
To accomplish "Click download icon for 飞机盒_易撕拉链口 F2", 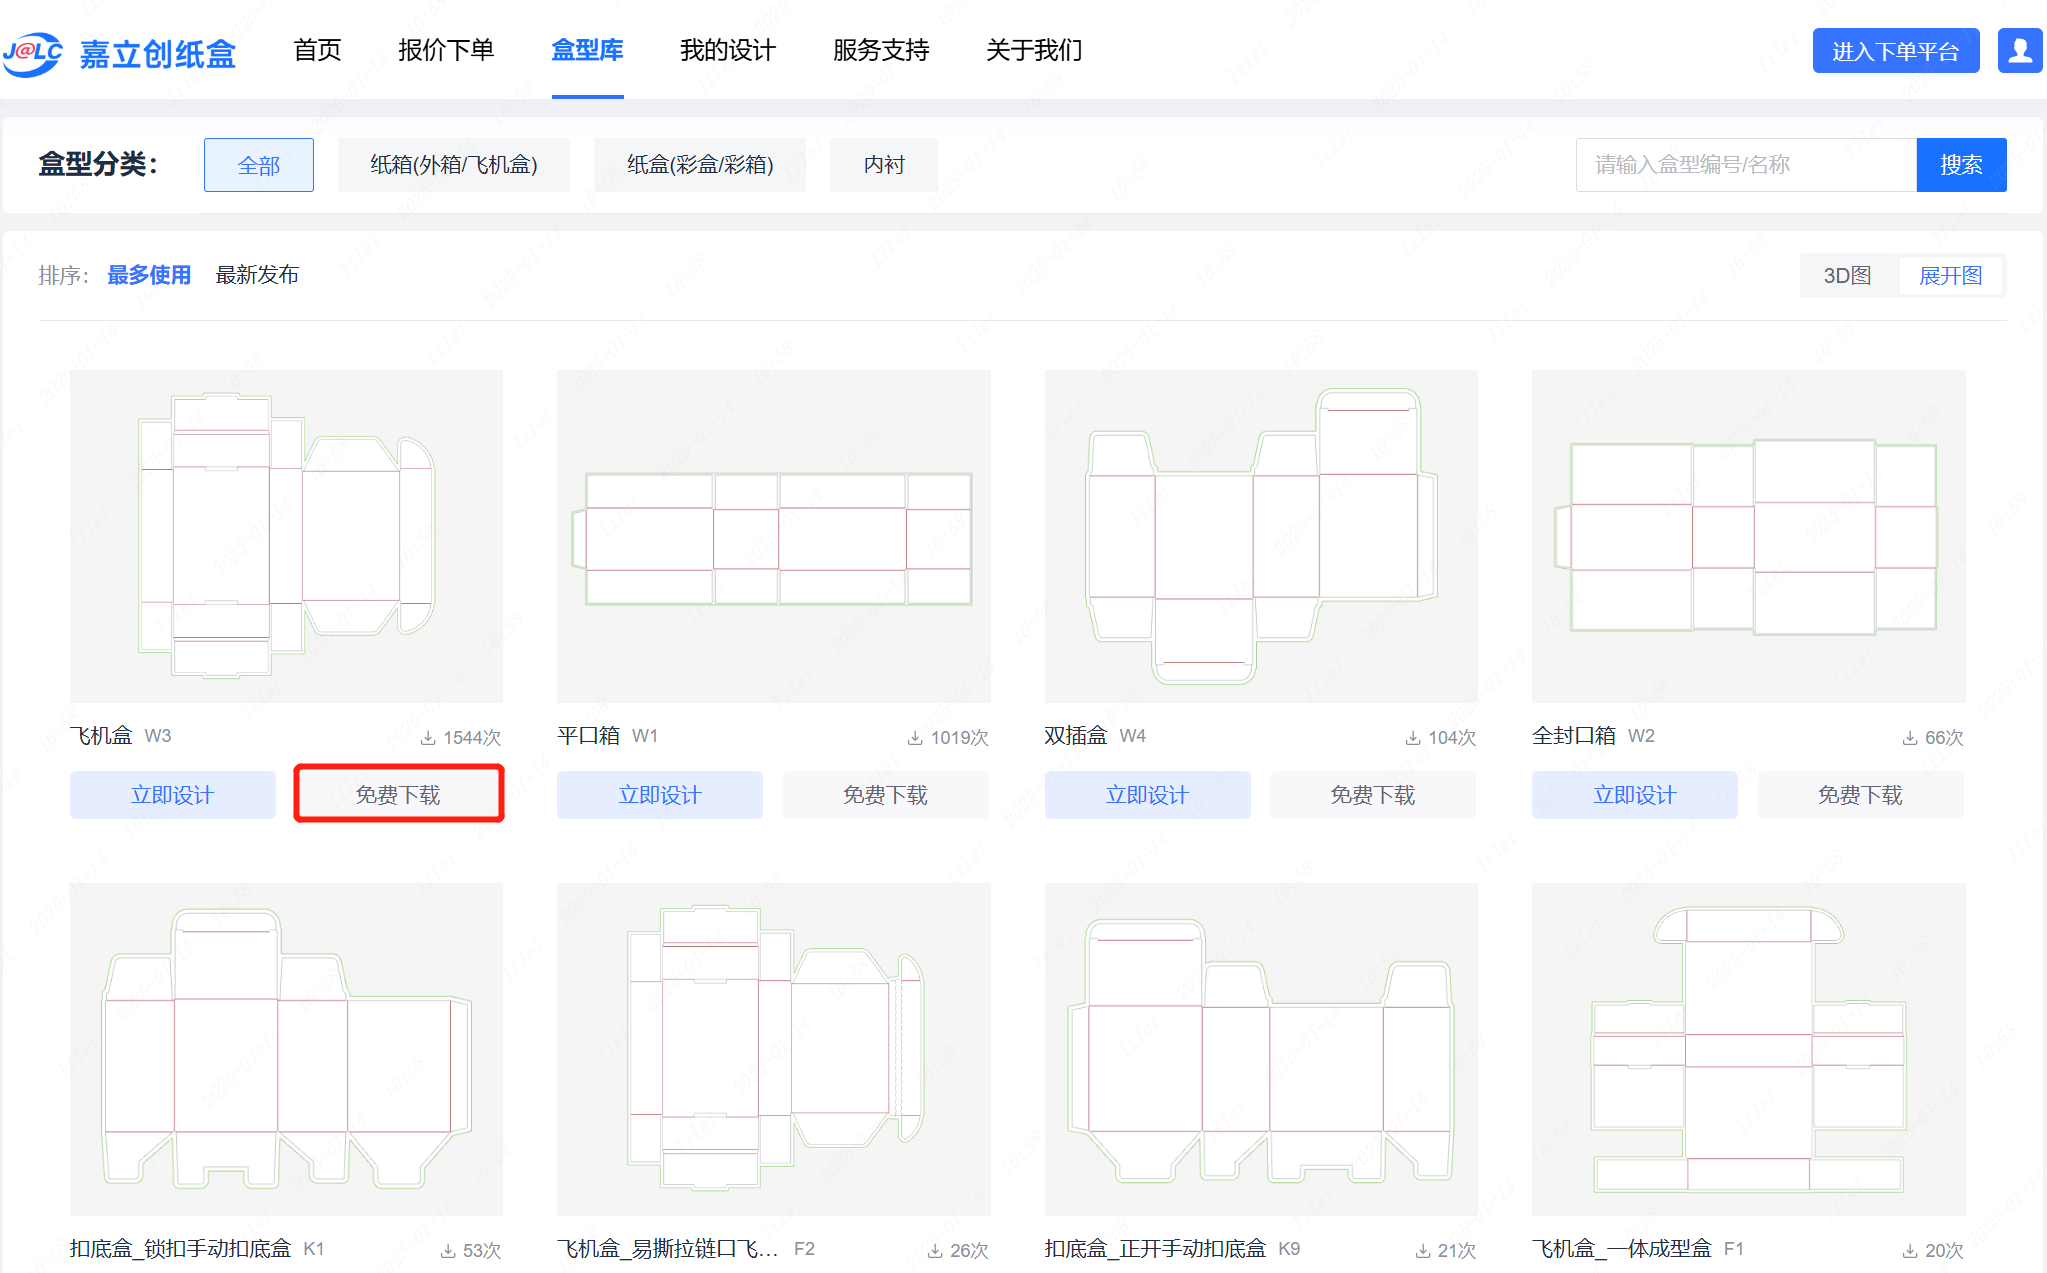I will 935,1251.
